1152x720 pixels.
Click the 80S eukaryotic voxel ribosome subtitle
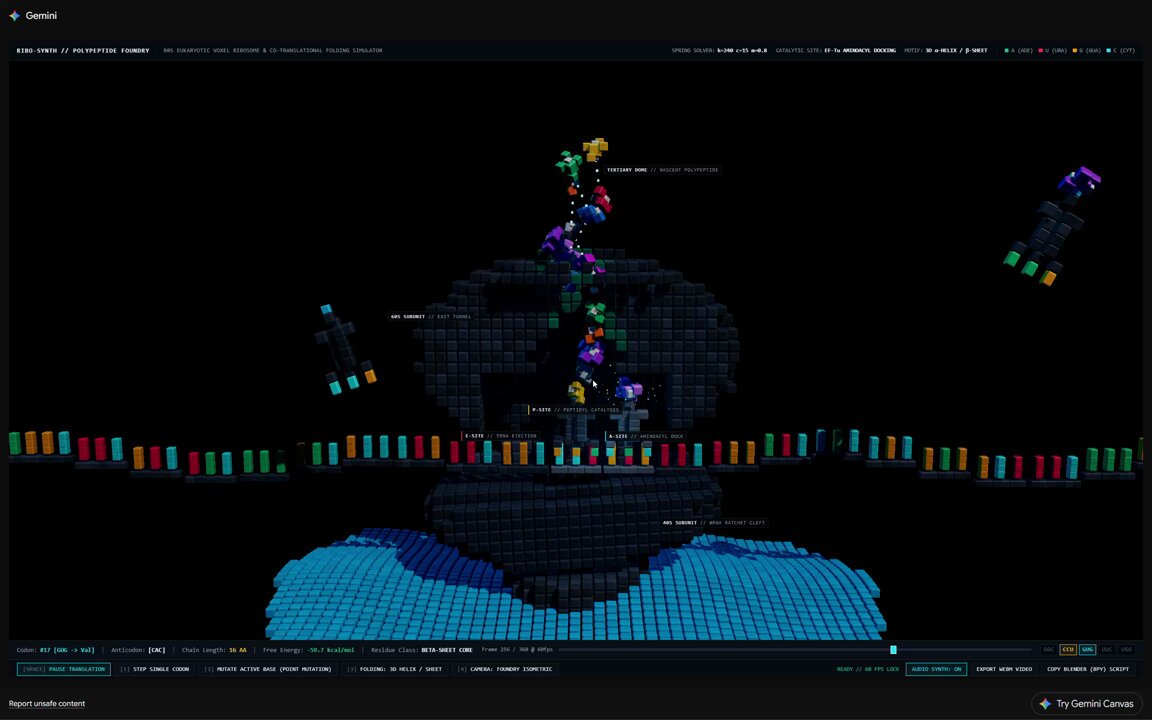coord(273,51)
